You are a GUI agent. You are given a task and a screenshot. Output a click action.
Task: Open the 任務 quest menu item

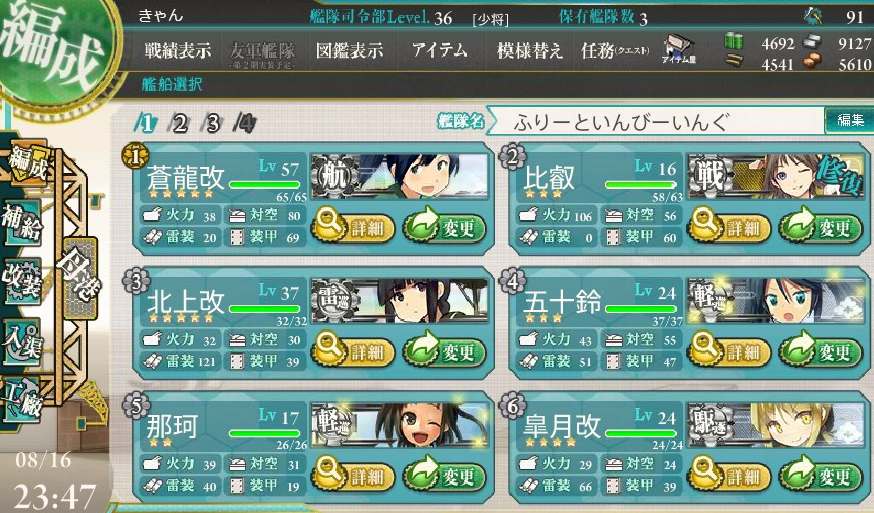(615, 51)
